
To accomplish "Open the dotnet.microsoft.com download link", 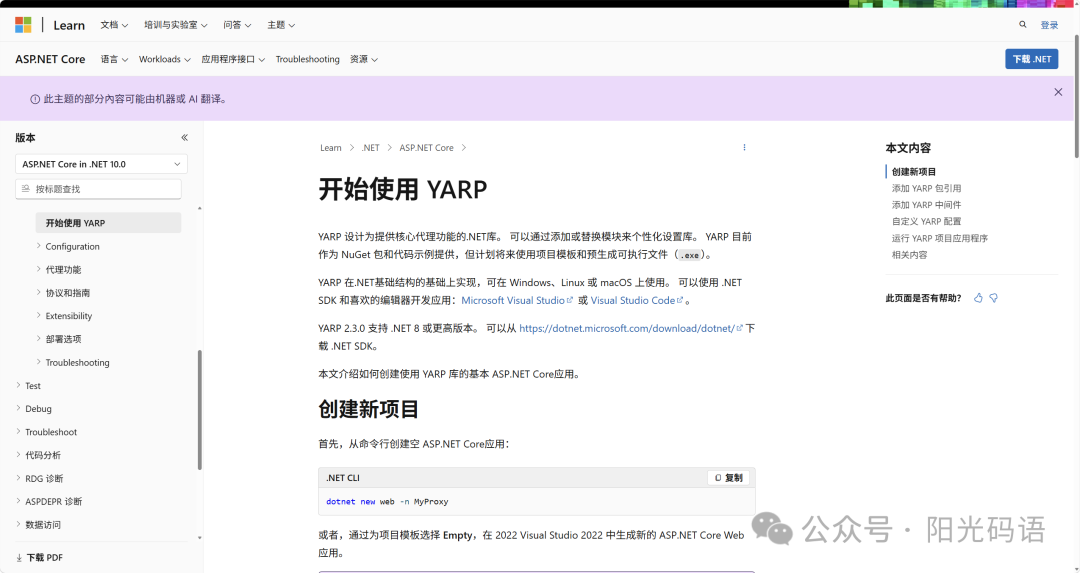I will [631, 329].
